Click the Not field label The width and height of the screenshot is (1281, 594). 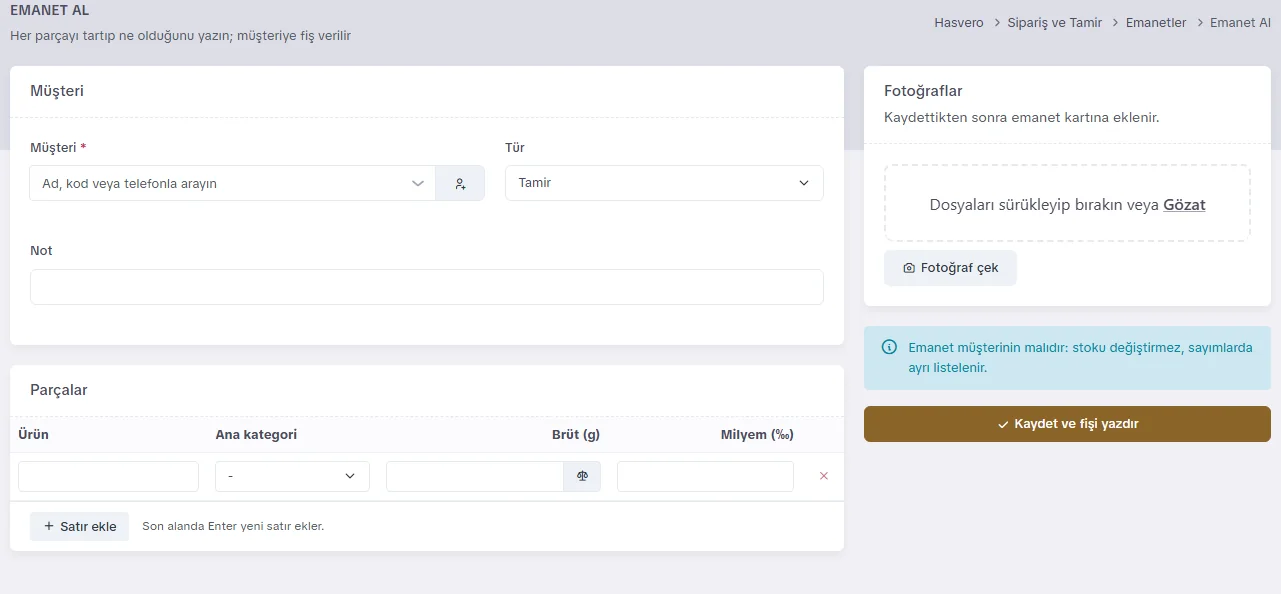41,251
